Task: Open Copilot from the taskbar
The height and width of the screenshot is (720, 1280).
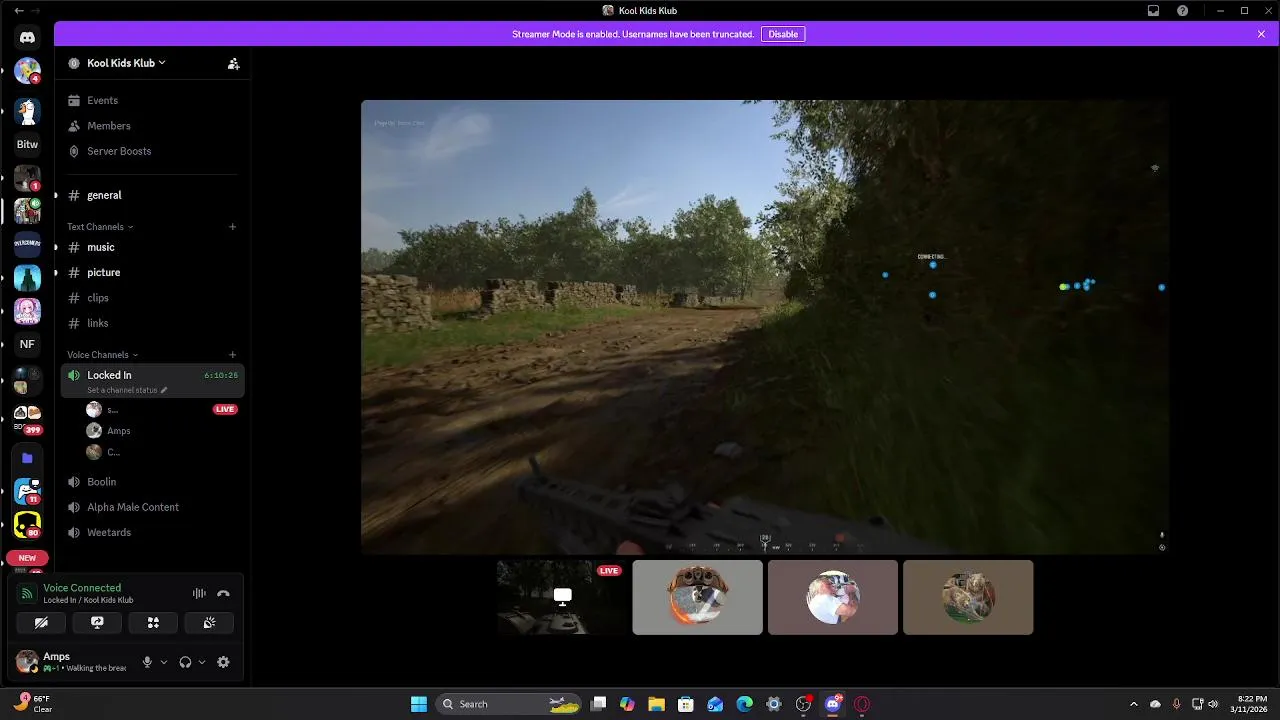Action: coord(627,704)
